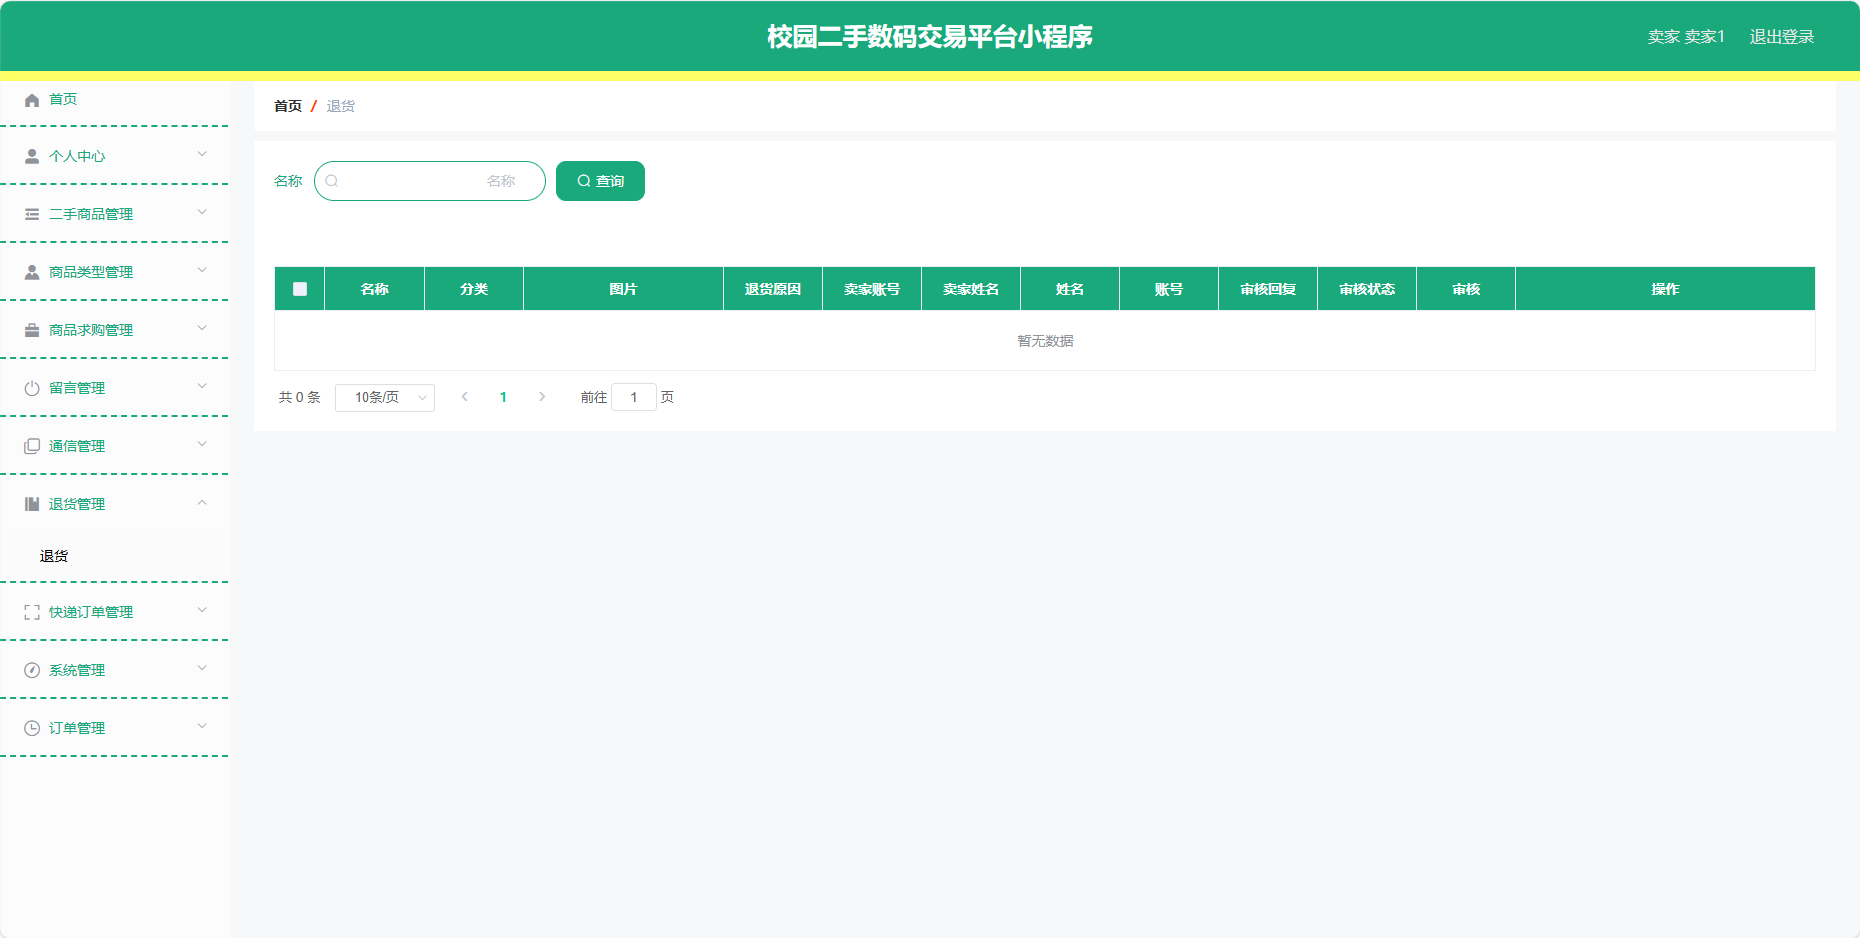The width and height of the screenshot is (1860, 938).
Task: Click the 审核 column header
Action: click(x=1466, y=289)
